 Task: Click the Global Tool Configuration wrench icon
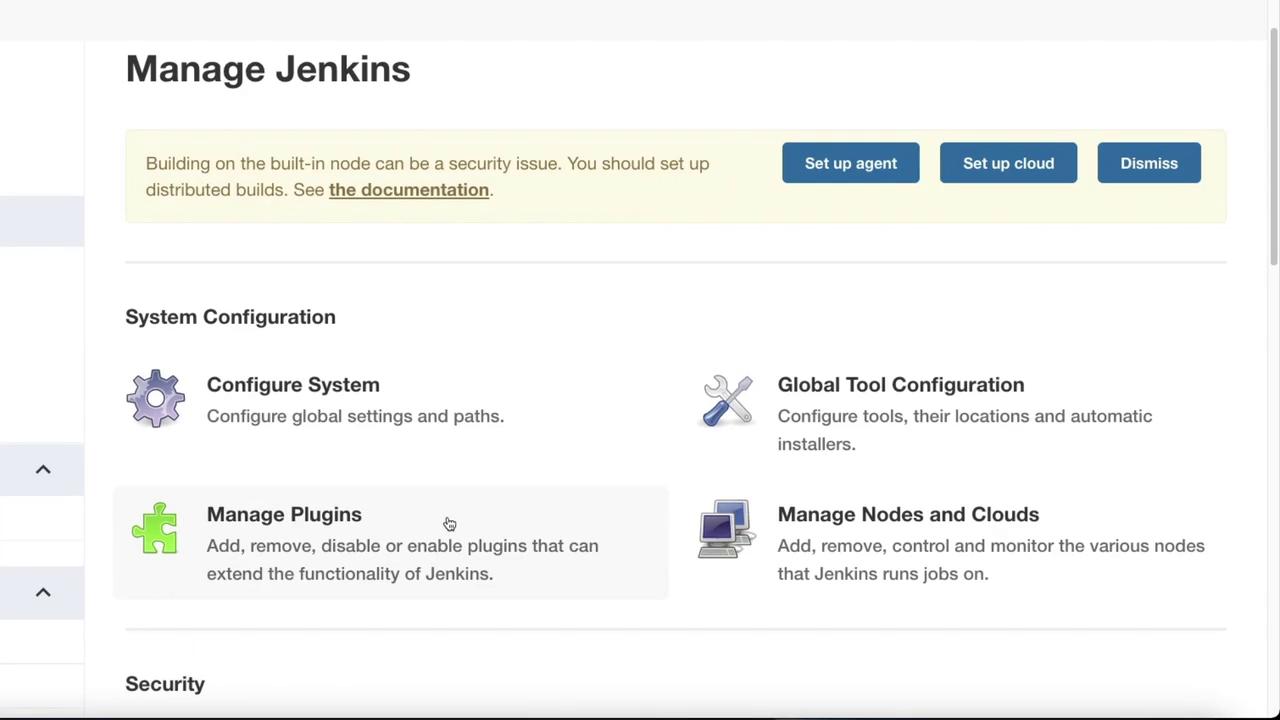tap(727, 400)
